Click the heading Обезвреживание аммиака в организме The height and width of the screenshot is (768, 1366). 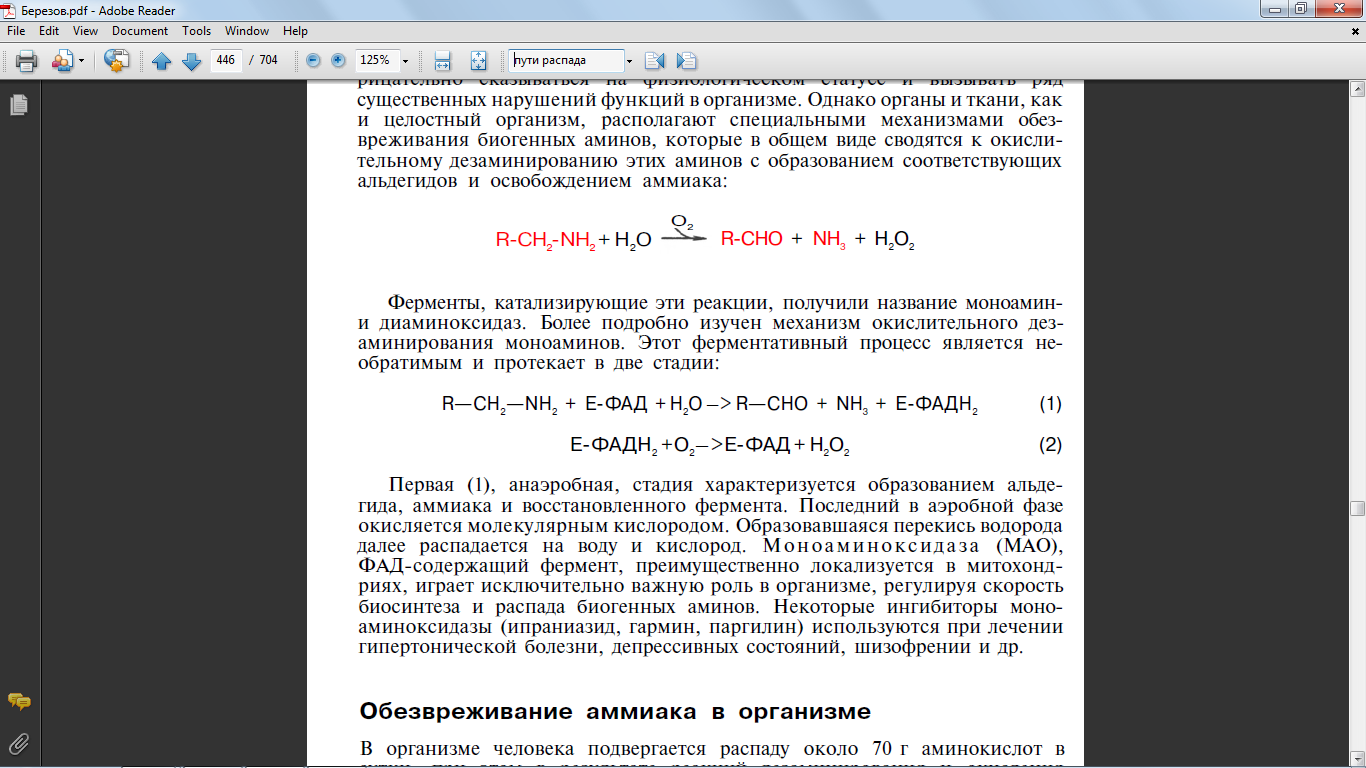point(615,712)
